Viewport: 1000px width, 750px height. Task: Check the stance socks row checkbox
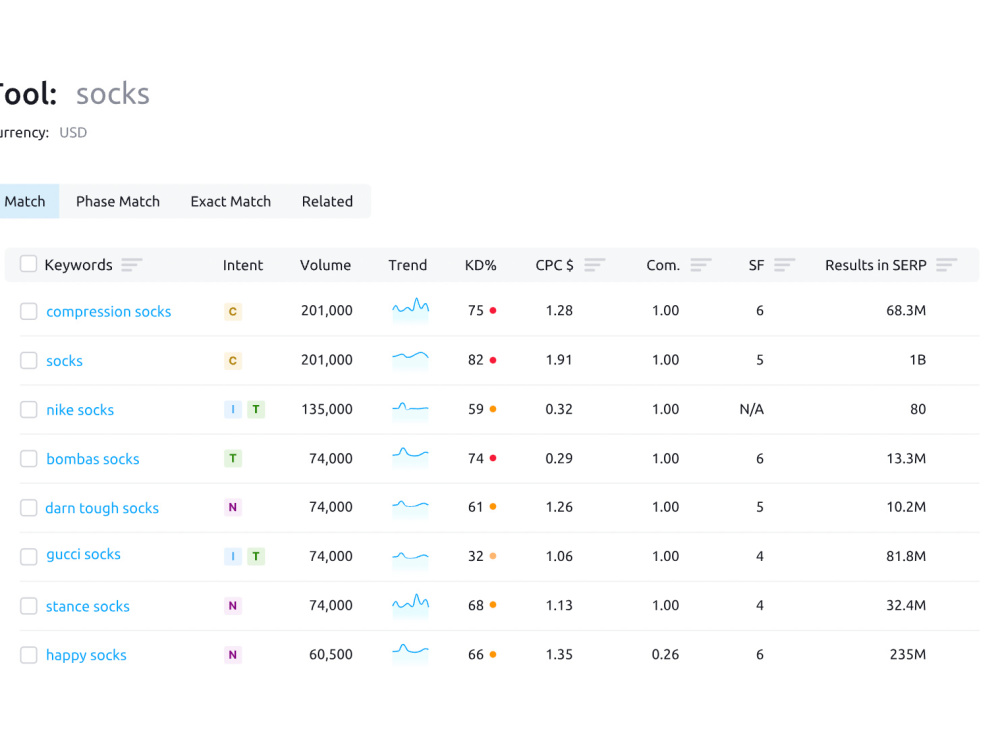29,606
